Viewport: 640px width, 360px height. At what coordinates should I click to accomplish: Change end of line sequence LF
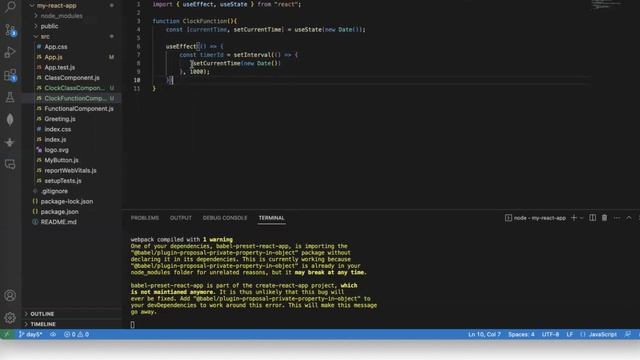tap(569, 334)
